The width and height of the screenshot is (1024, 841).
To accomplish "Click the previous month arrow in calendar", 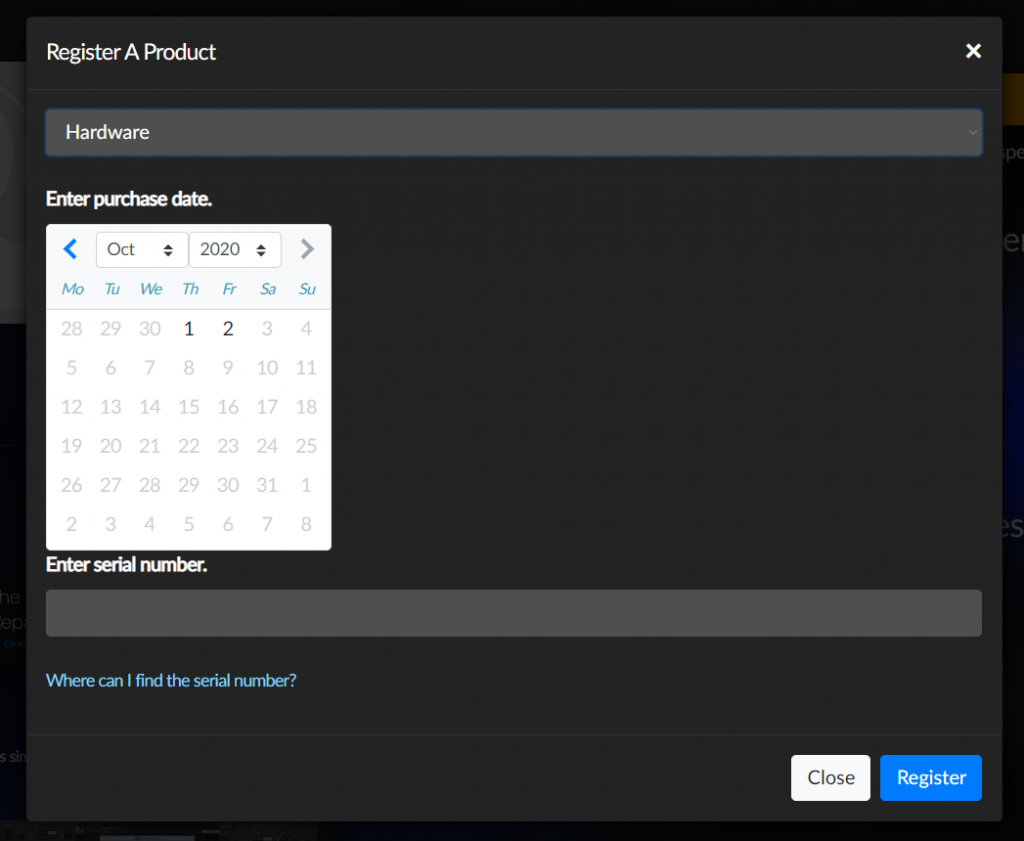I will tap(70, 249).
